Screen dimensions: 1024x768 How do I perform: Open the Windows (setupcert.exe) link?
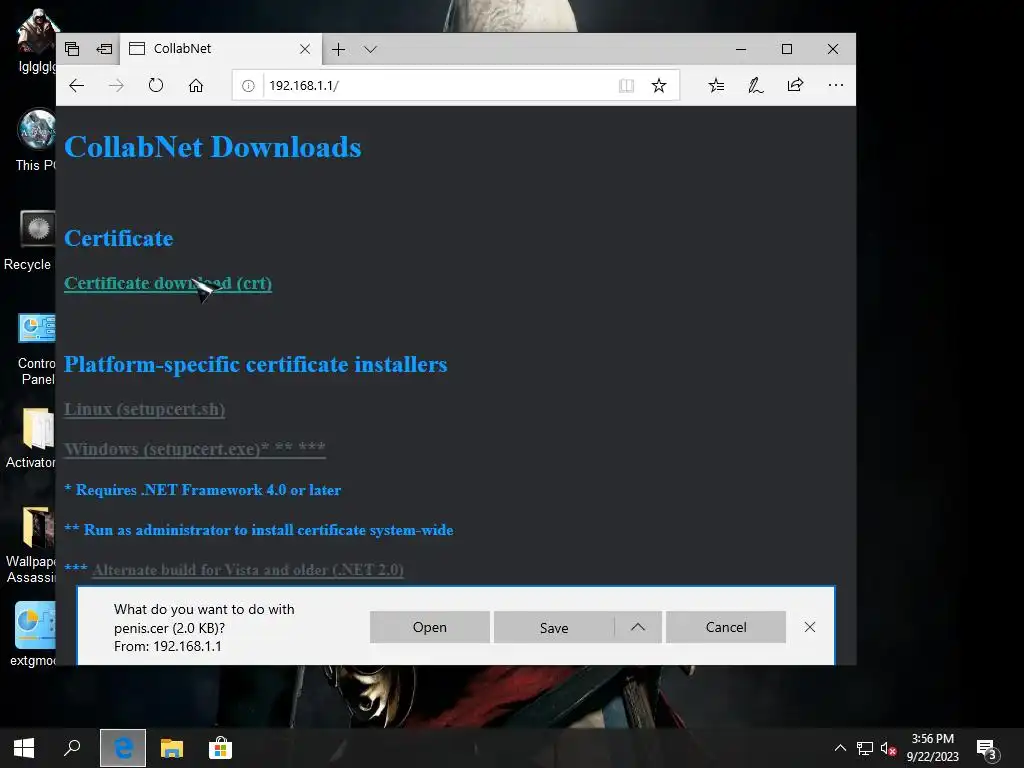pos(195,449)
